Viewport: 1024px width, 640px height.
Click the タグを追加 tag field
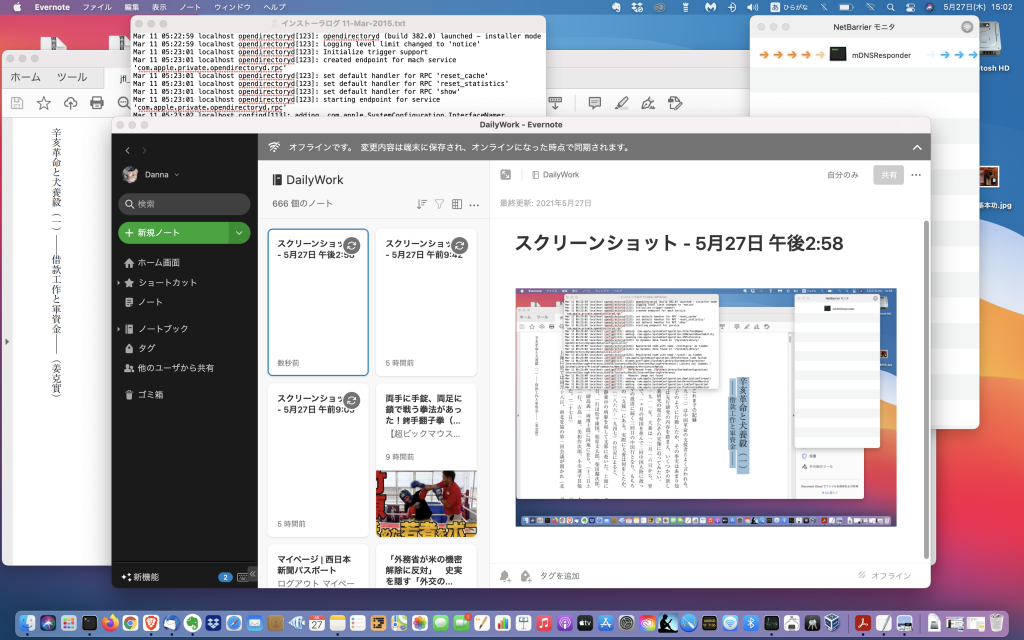pos(560,576)
